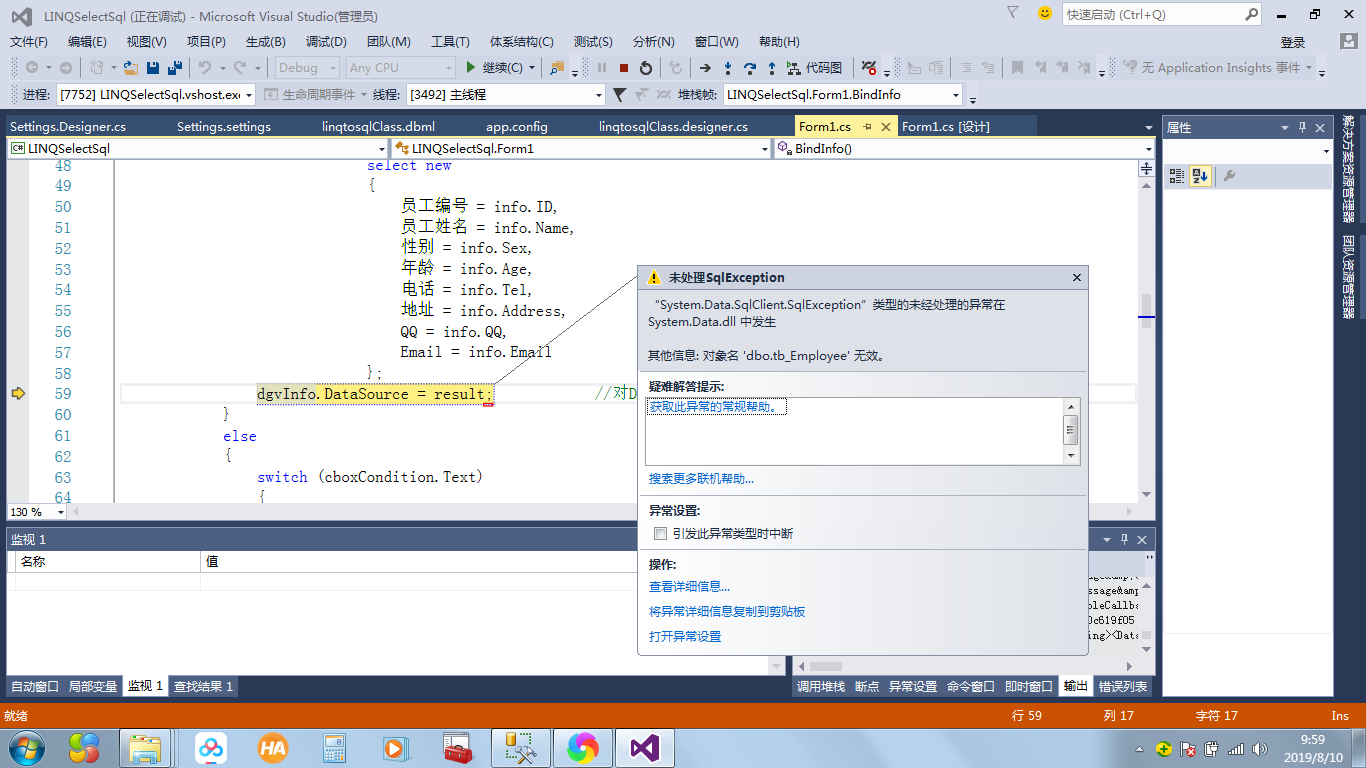1366x768 pixels.
Task: Open Visual Studio taskbar icon
Action: [x=645, y=747]
